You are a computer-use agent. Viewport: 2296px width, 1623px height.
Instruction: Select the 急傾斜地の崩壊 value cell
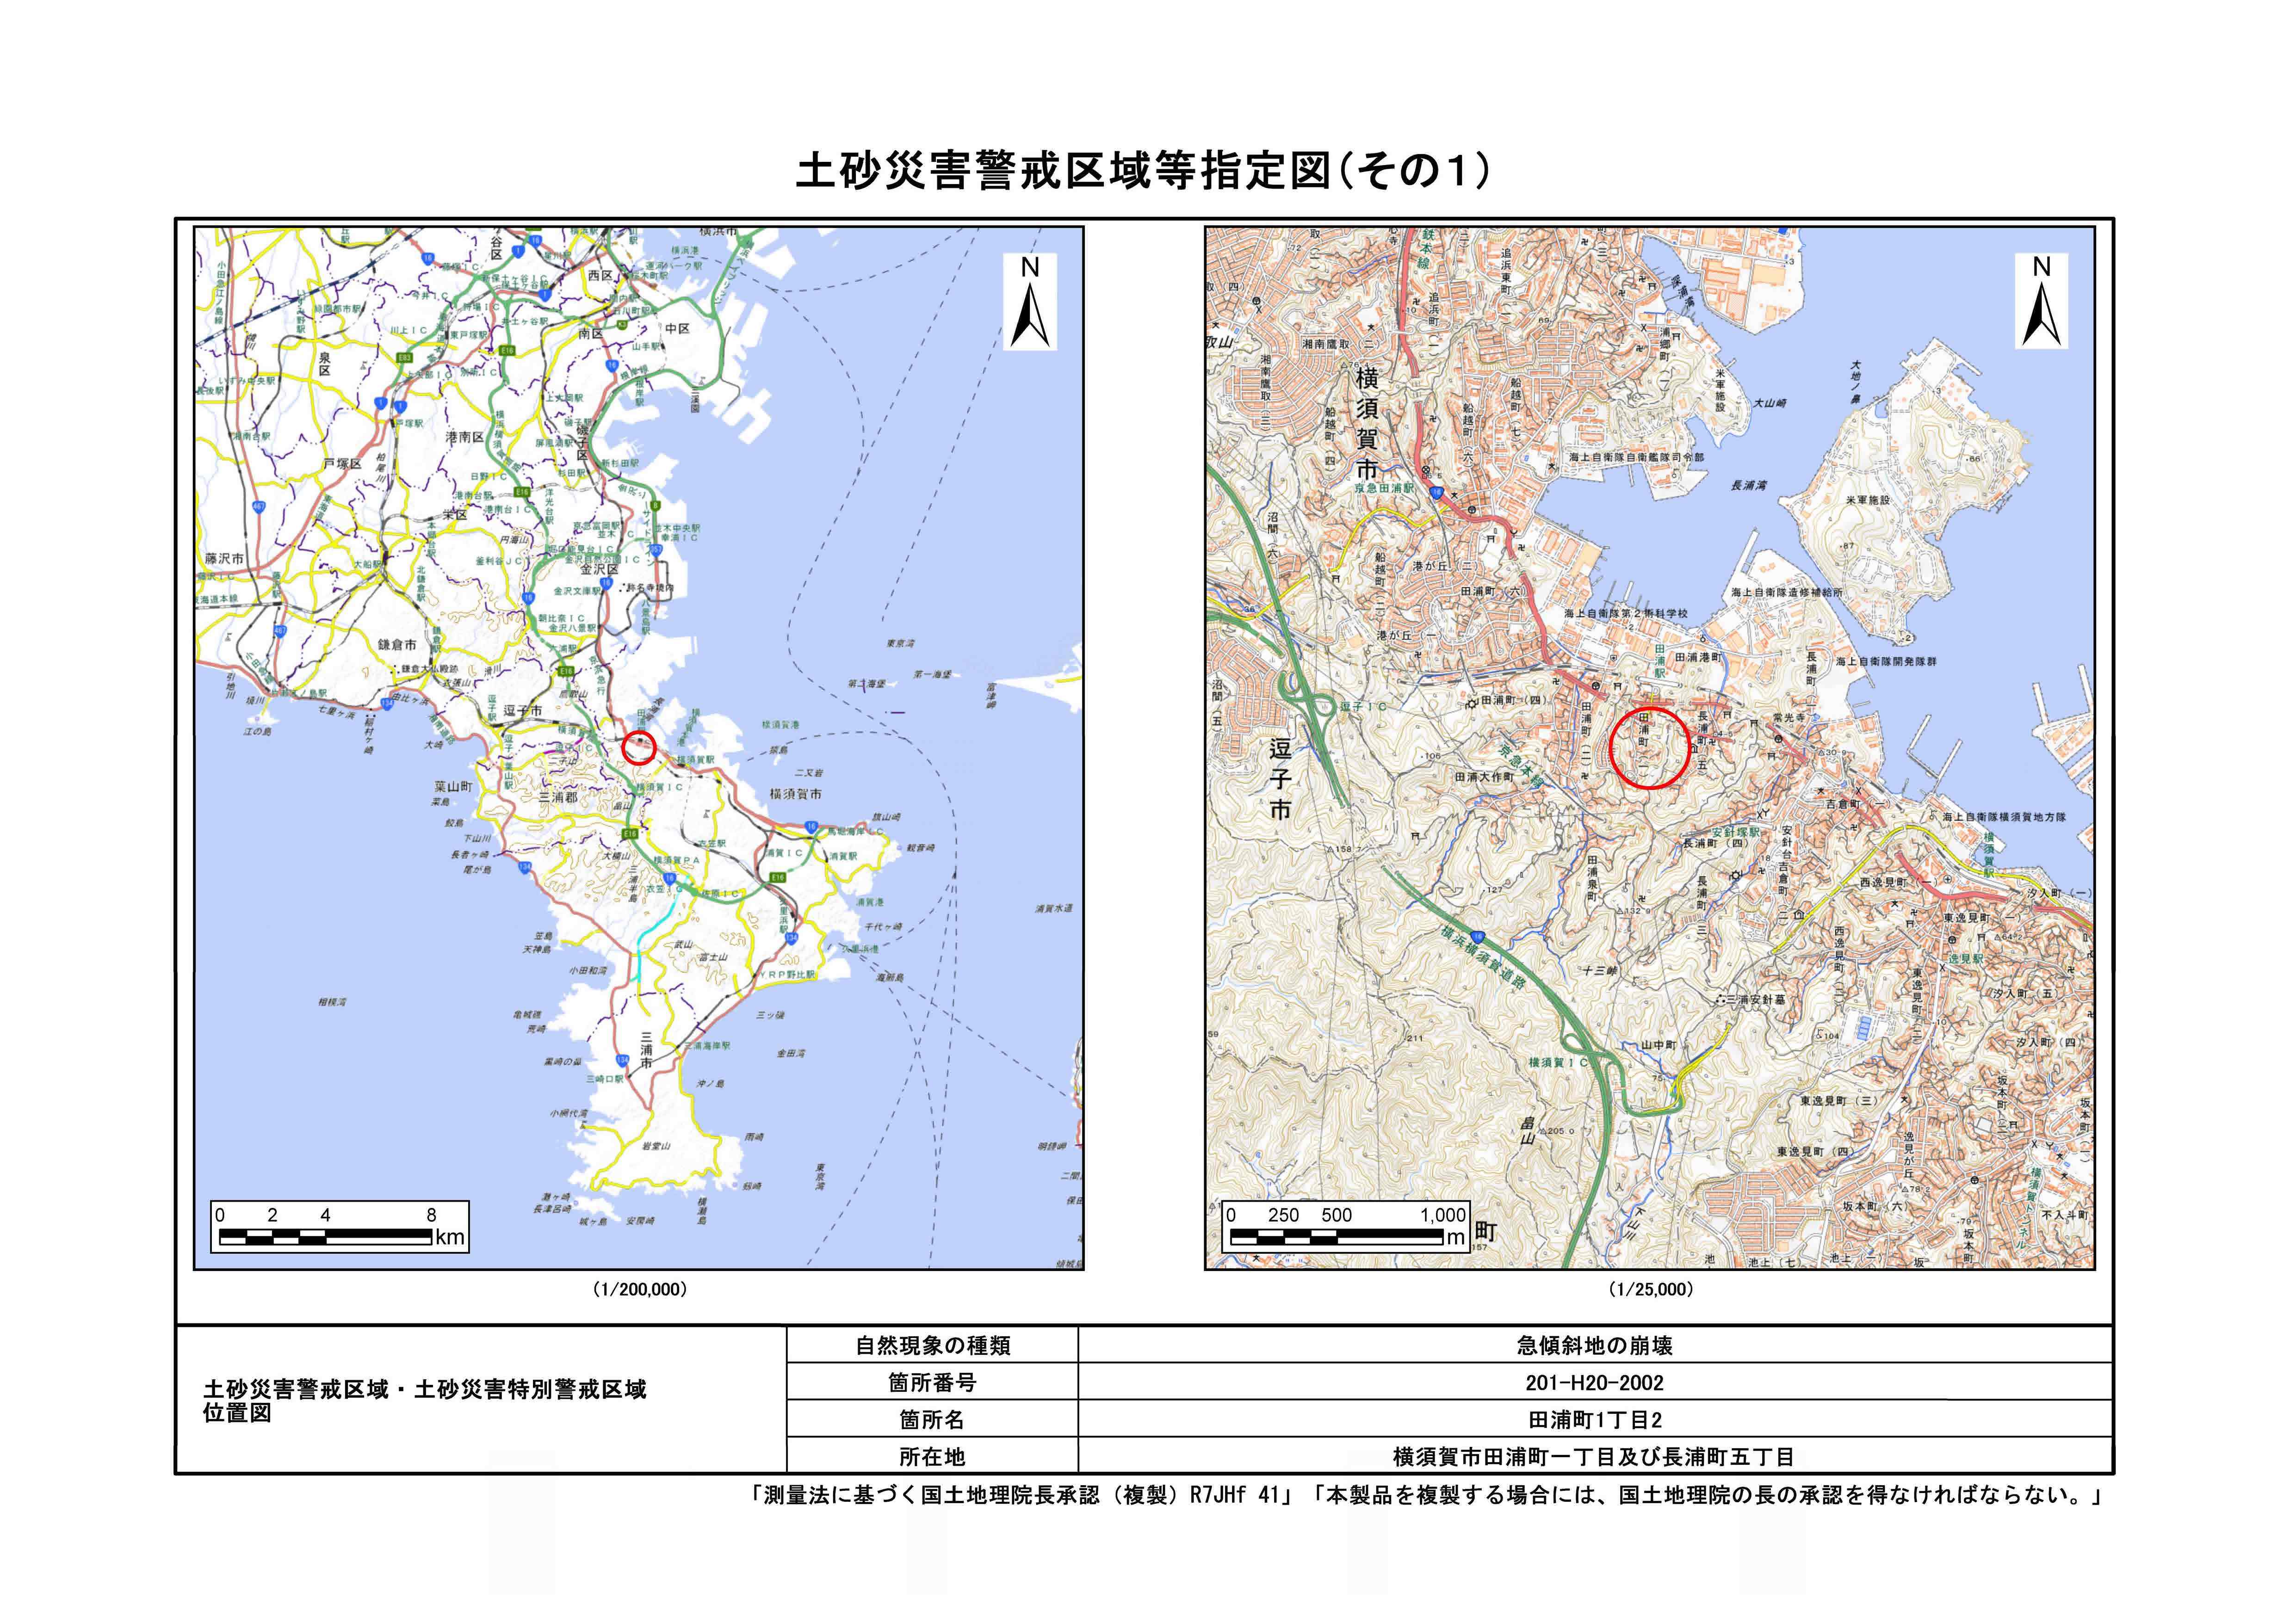click(1594, 1345)
